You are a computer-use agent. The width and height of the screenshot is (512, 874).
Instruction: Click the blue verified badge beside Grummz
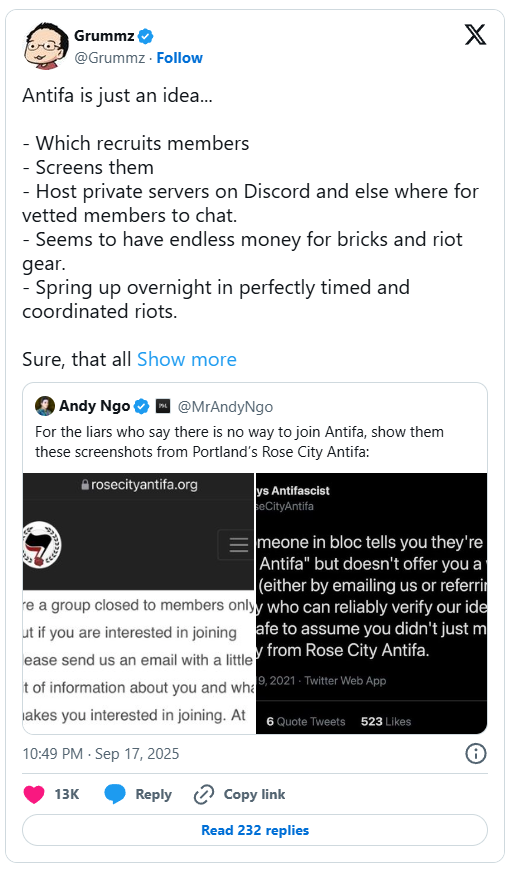(146, 36)
